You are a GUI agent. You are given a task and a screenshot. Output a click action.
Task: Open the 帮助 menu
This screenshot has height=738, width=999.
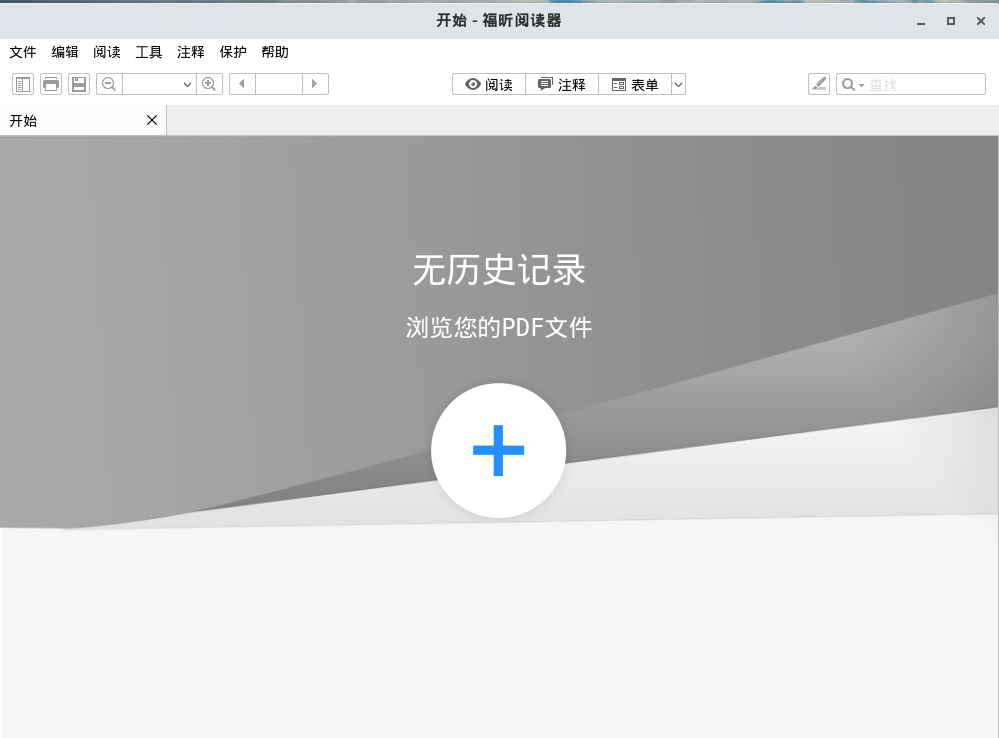(x=275, y=52)
